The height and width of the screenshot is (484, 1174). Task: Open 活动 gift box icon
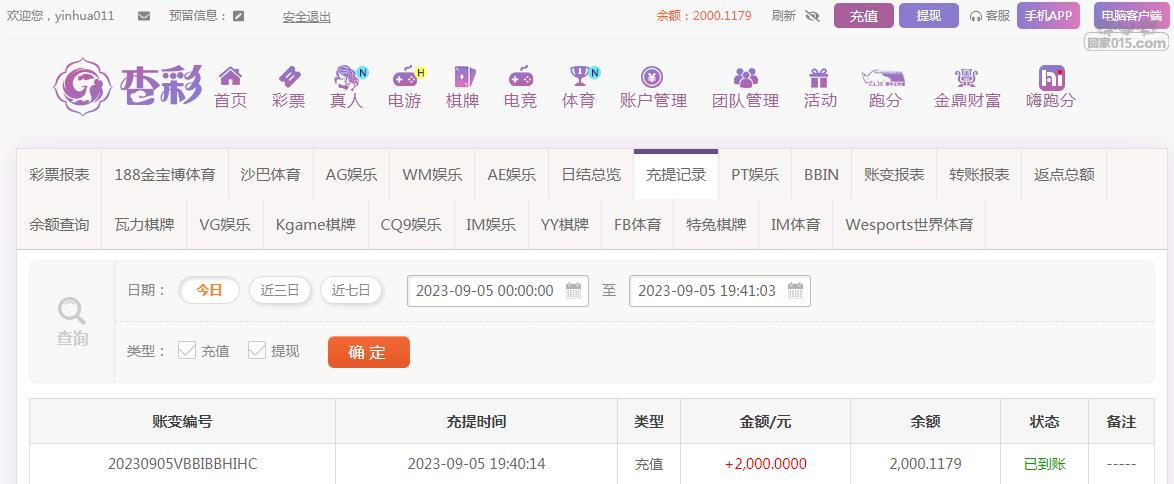coord(819,76)
